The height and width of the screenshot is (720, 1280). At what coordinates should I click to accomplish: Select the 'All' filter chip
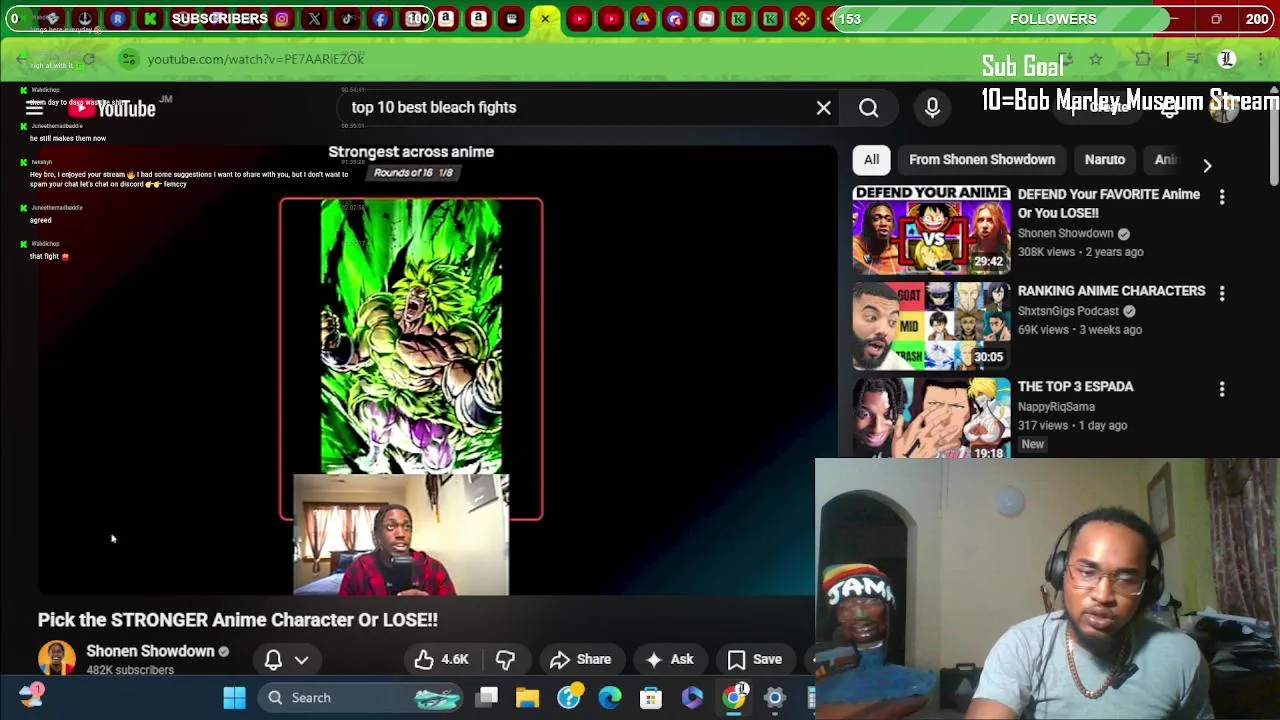pos(871,159)
